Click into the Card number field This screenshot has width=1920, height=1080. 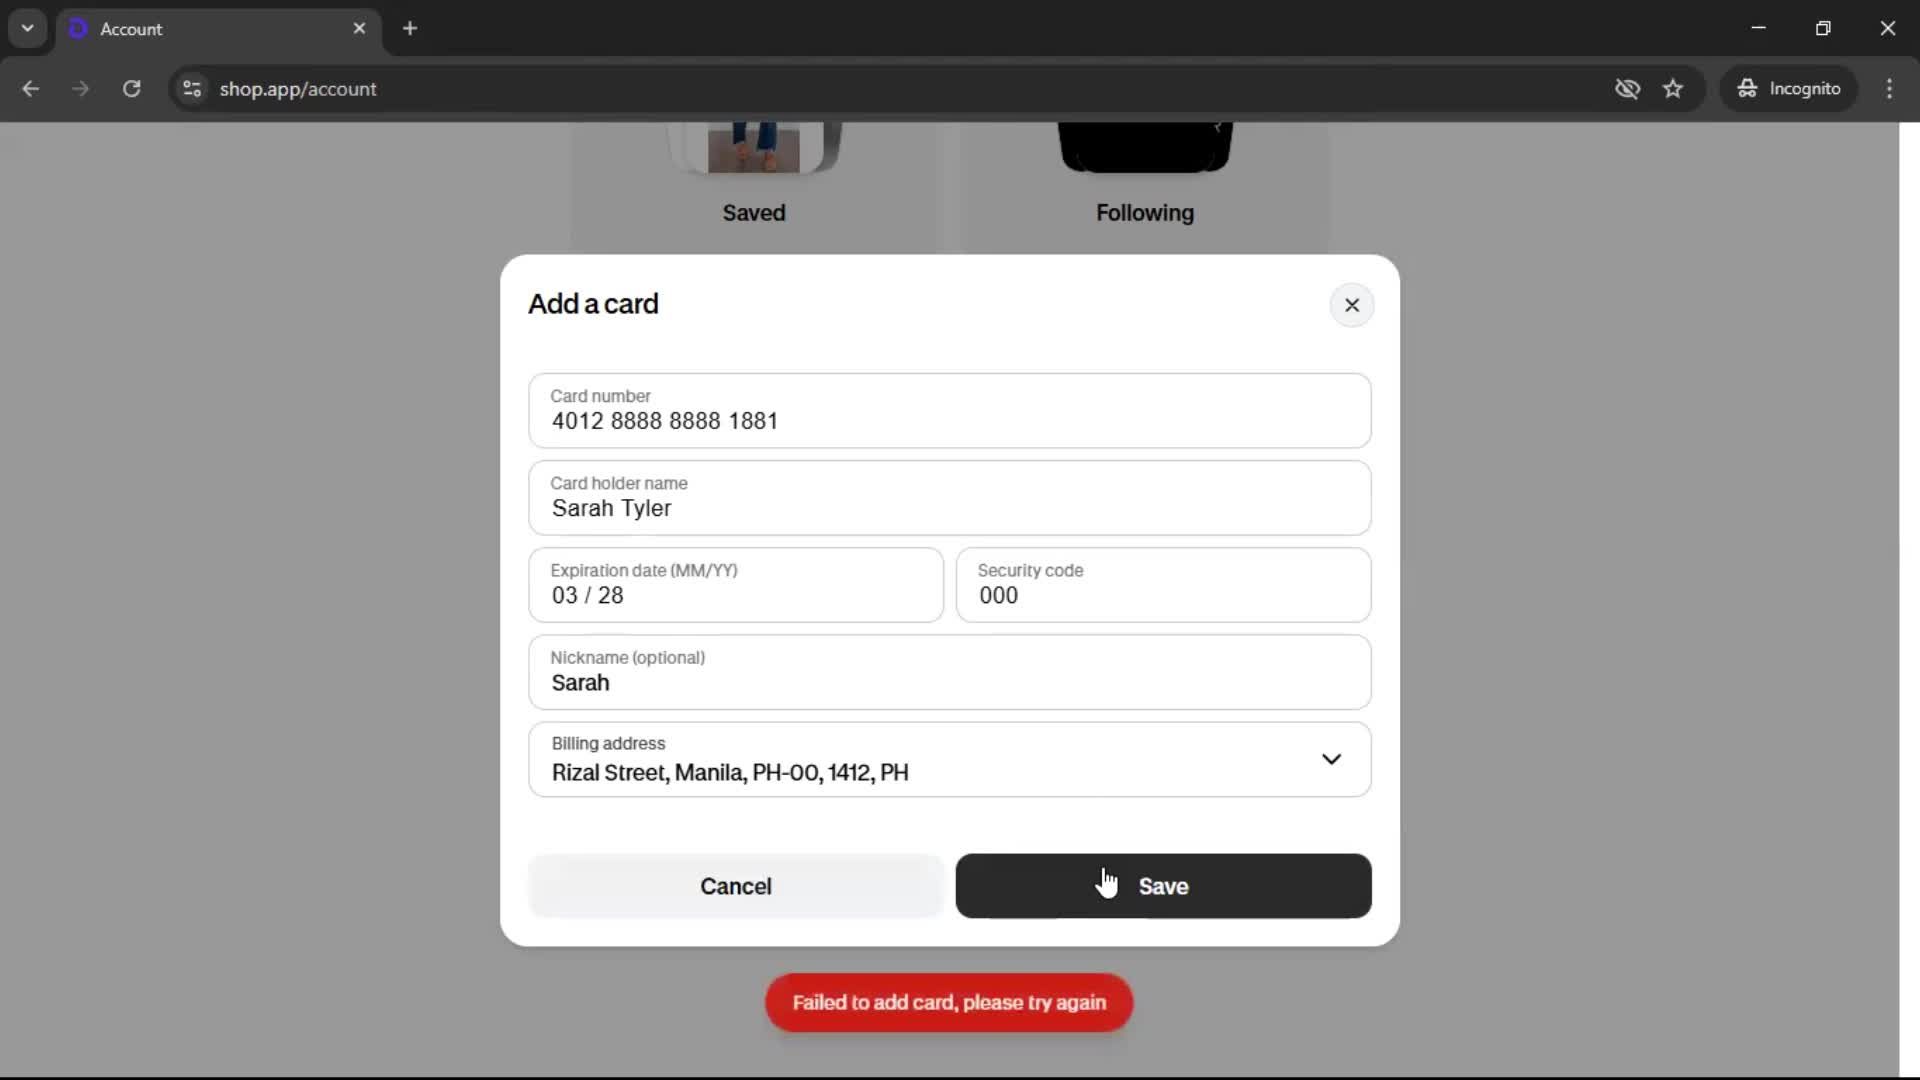pyautogui.click(x=949, y=411)
